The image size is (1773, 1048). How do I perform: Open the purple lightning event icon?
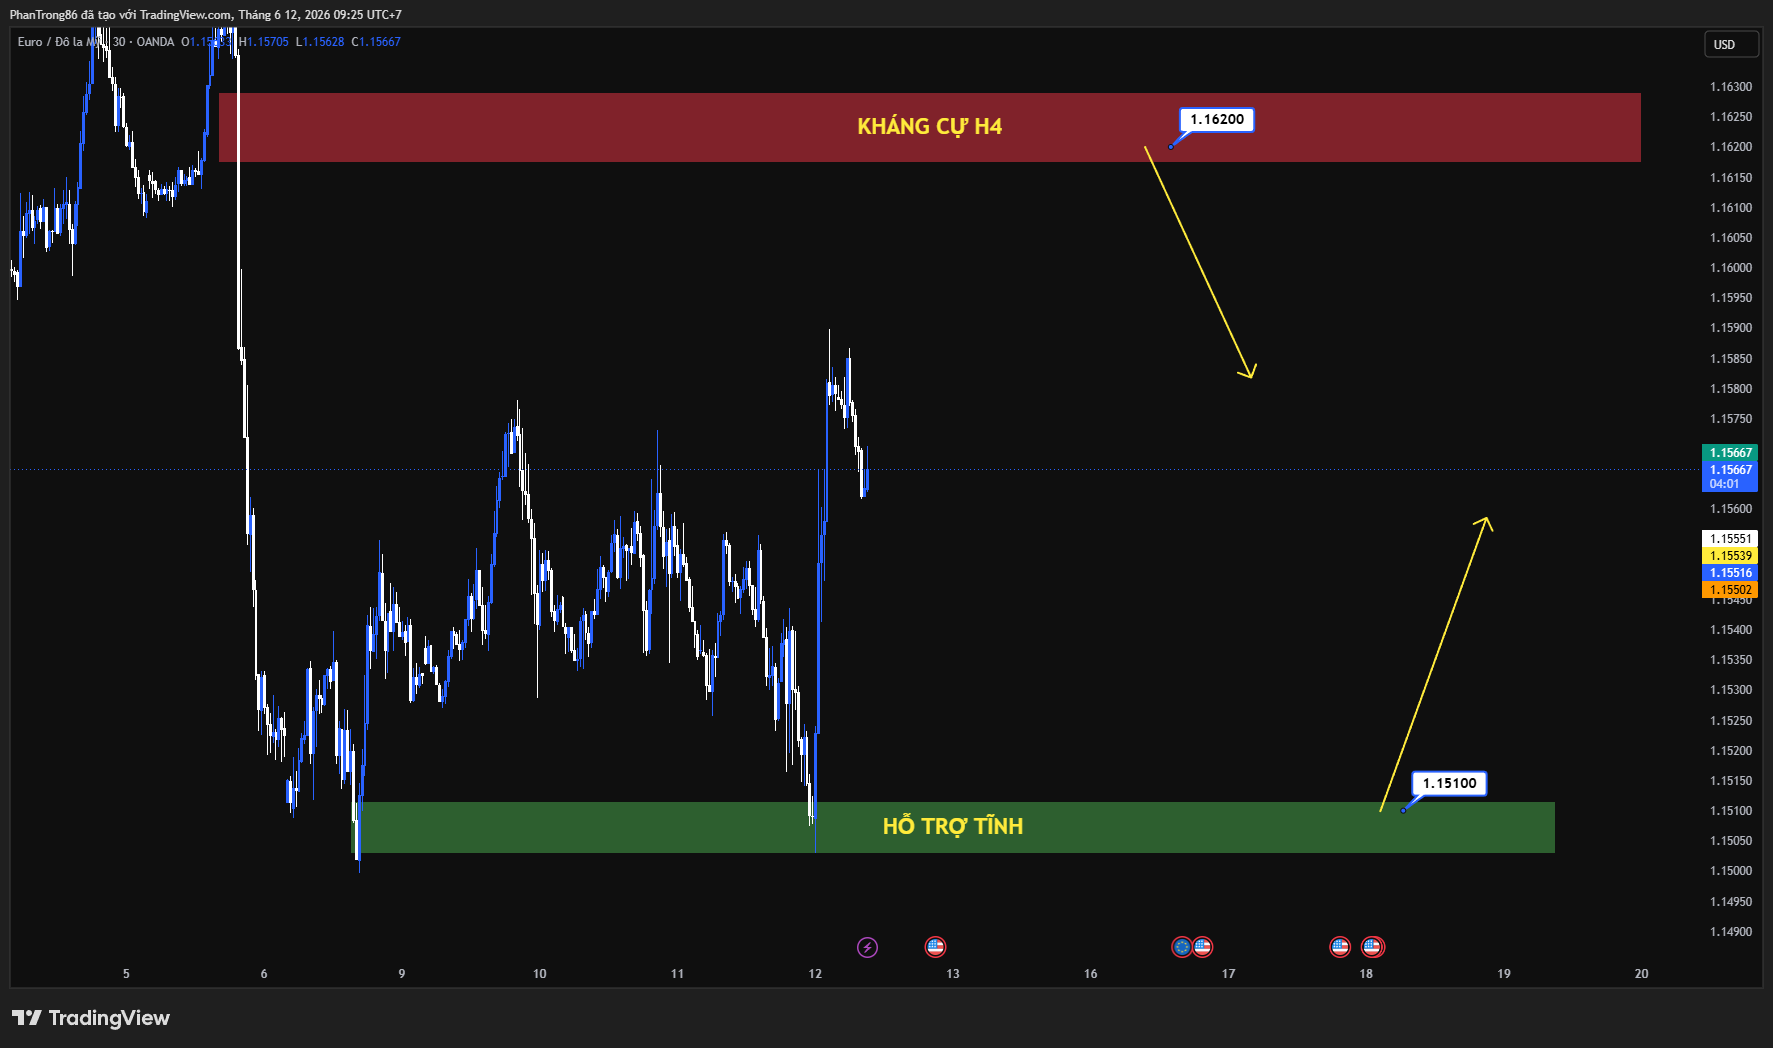tap(867, 947)
